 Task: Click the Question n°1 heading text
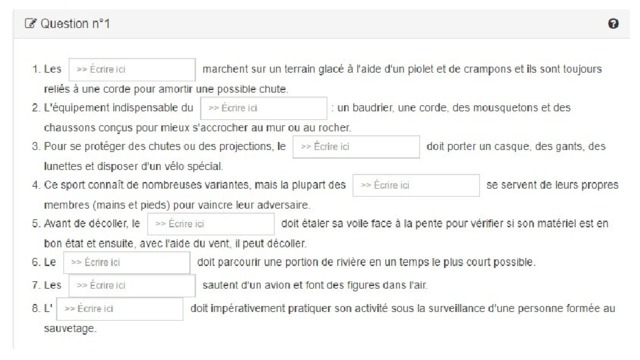[75, 24]
